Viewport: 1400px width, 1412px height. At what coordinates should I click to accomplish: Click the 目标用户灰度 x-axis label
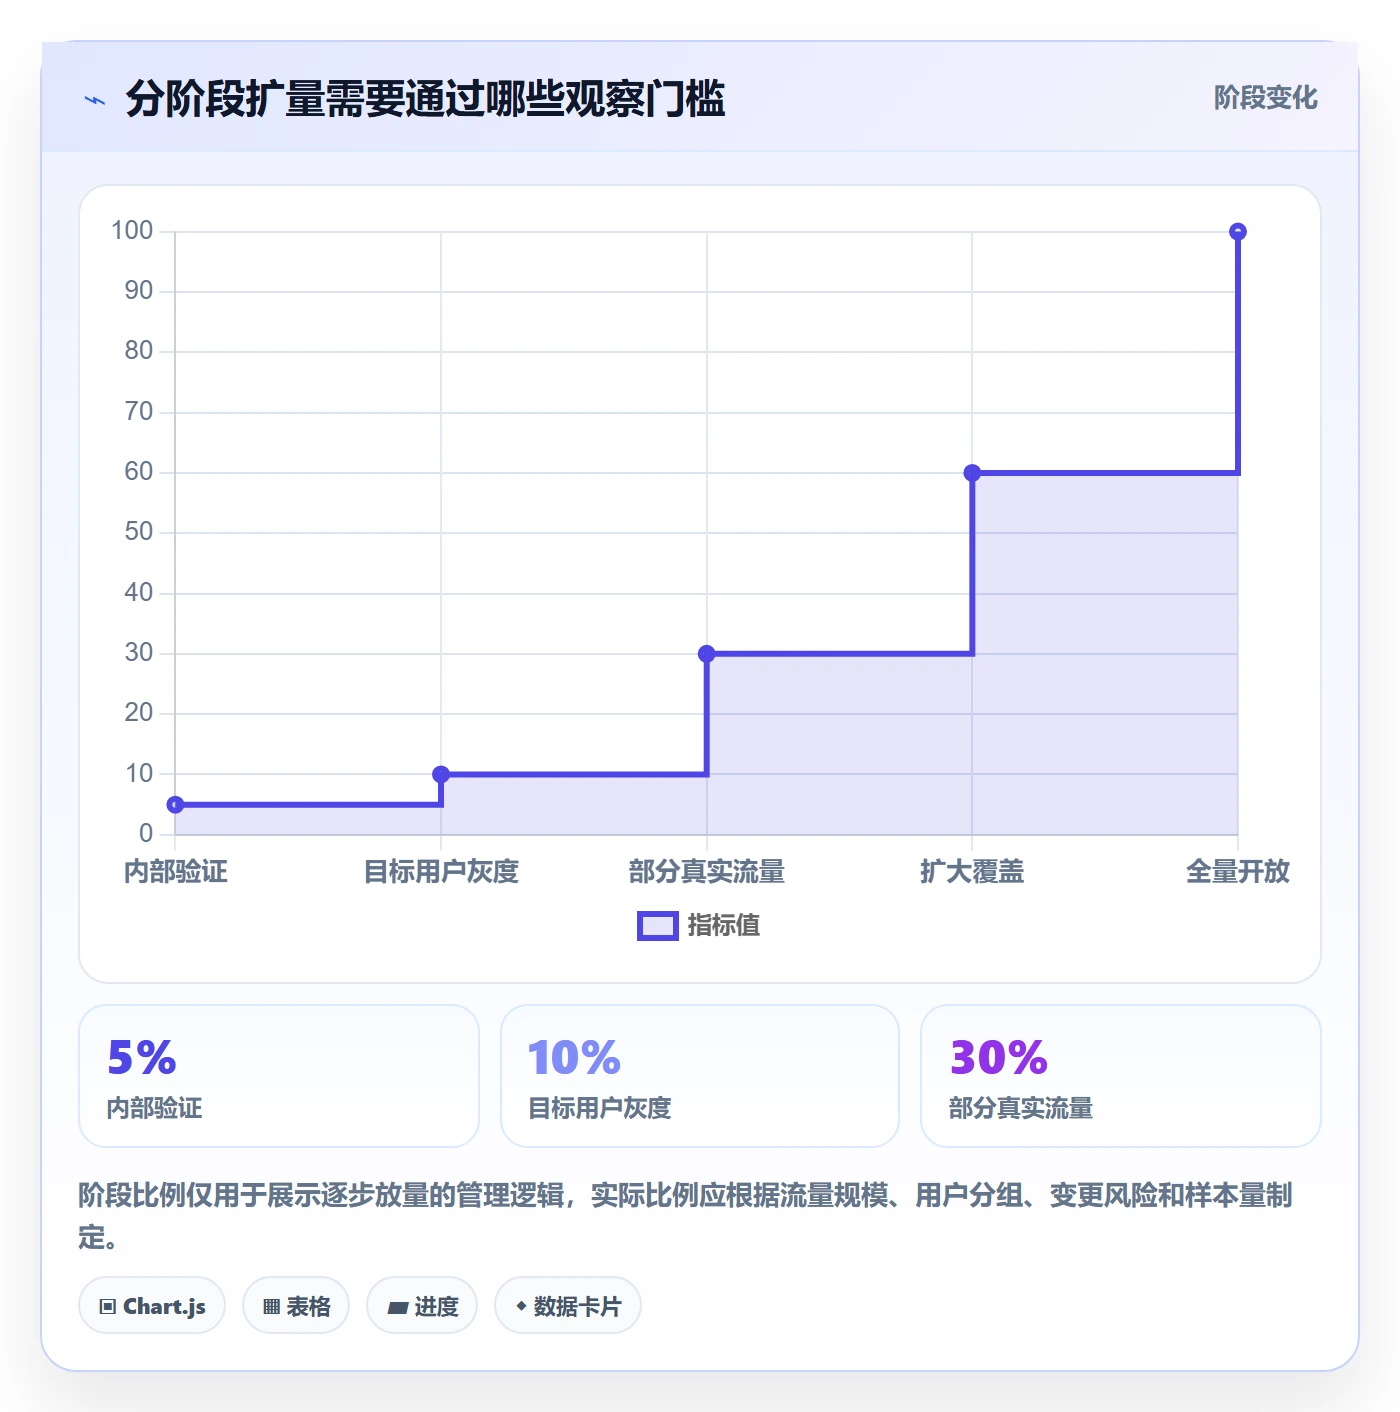point(441,871)
